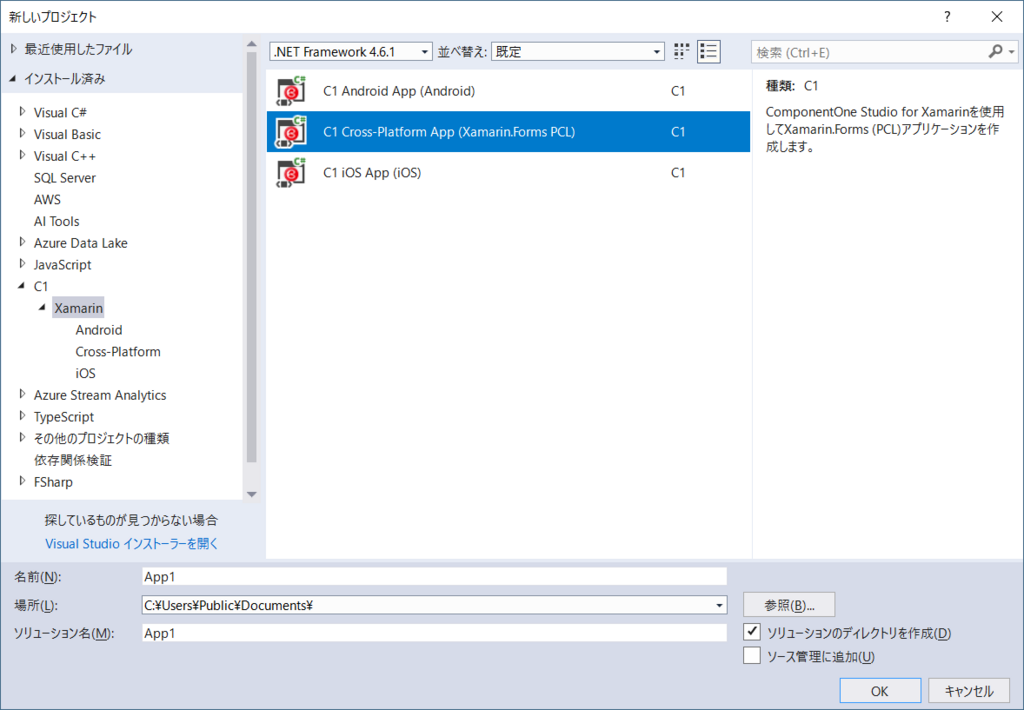Expand the Azure Stream Analytics node

tap(23, 394)
